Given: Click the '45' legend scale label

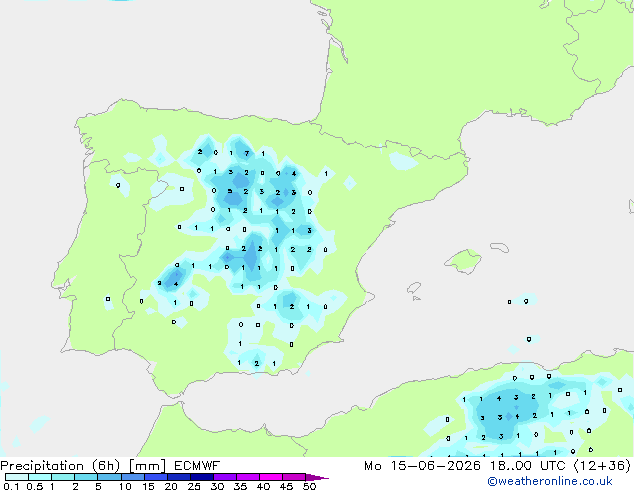Looking at the screenshot, I should click(x=287, y=486).
